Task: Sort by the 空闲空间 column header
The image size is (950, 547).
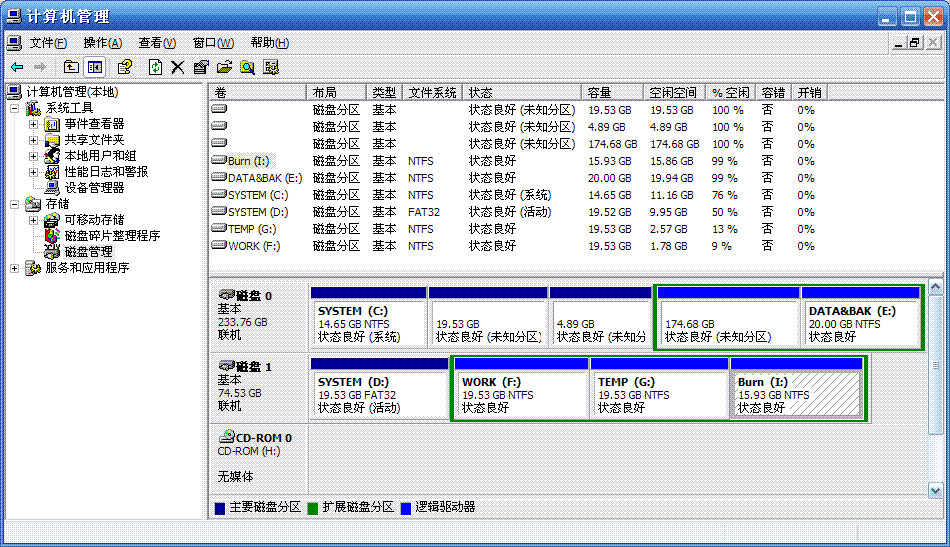Action: 674,93
